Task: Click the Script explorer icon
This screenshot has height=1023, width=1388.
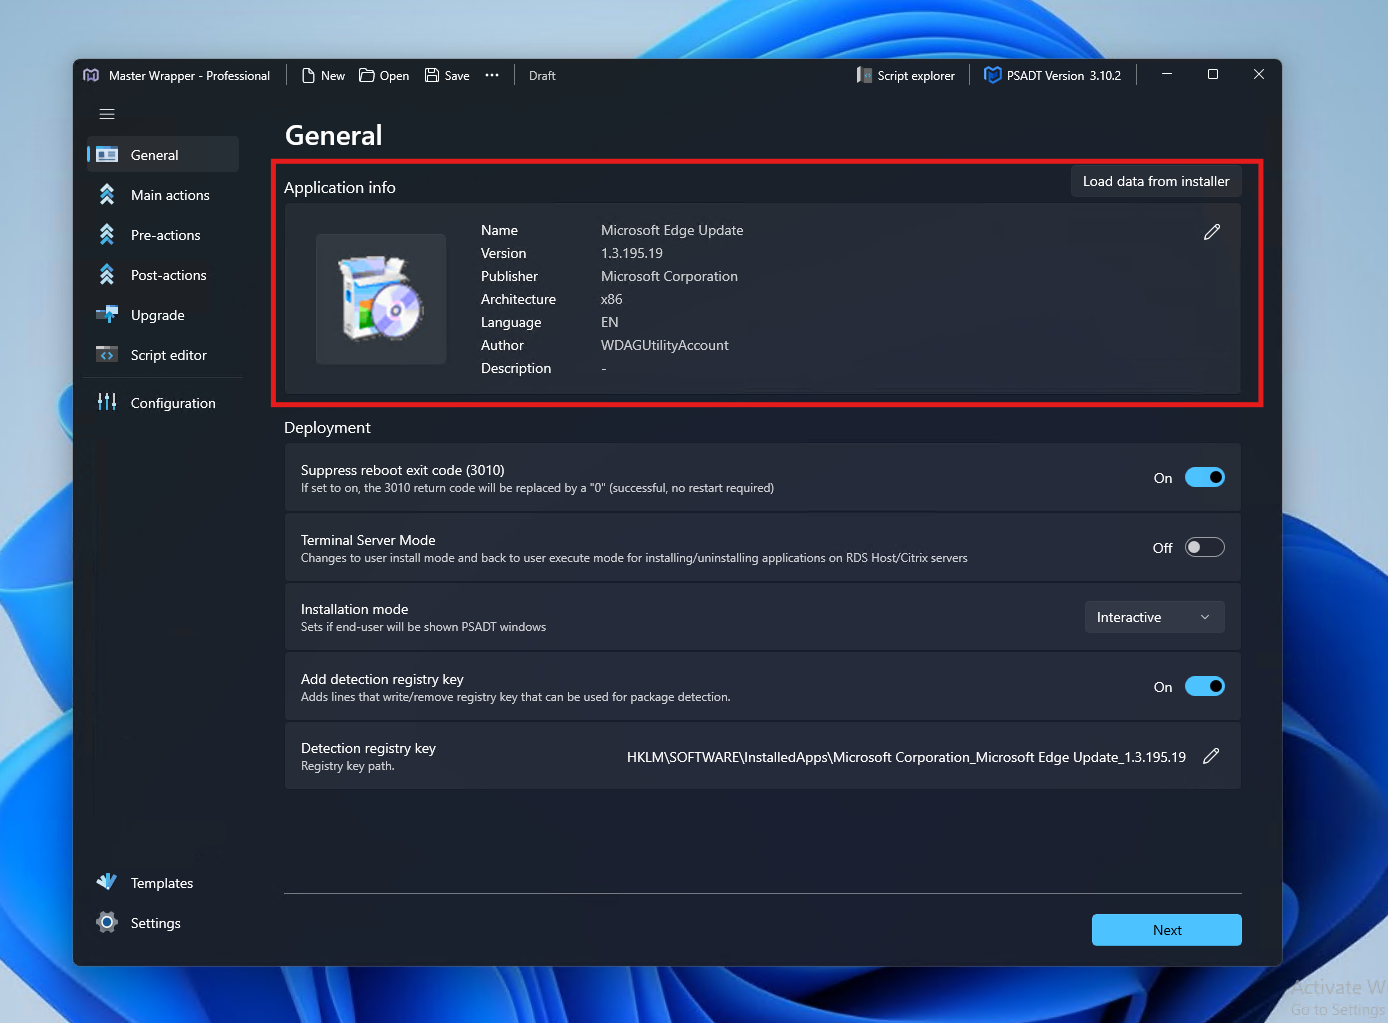Action: coord(864,75)
